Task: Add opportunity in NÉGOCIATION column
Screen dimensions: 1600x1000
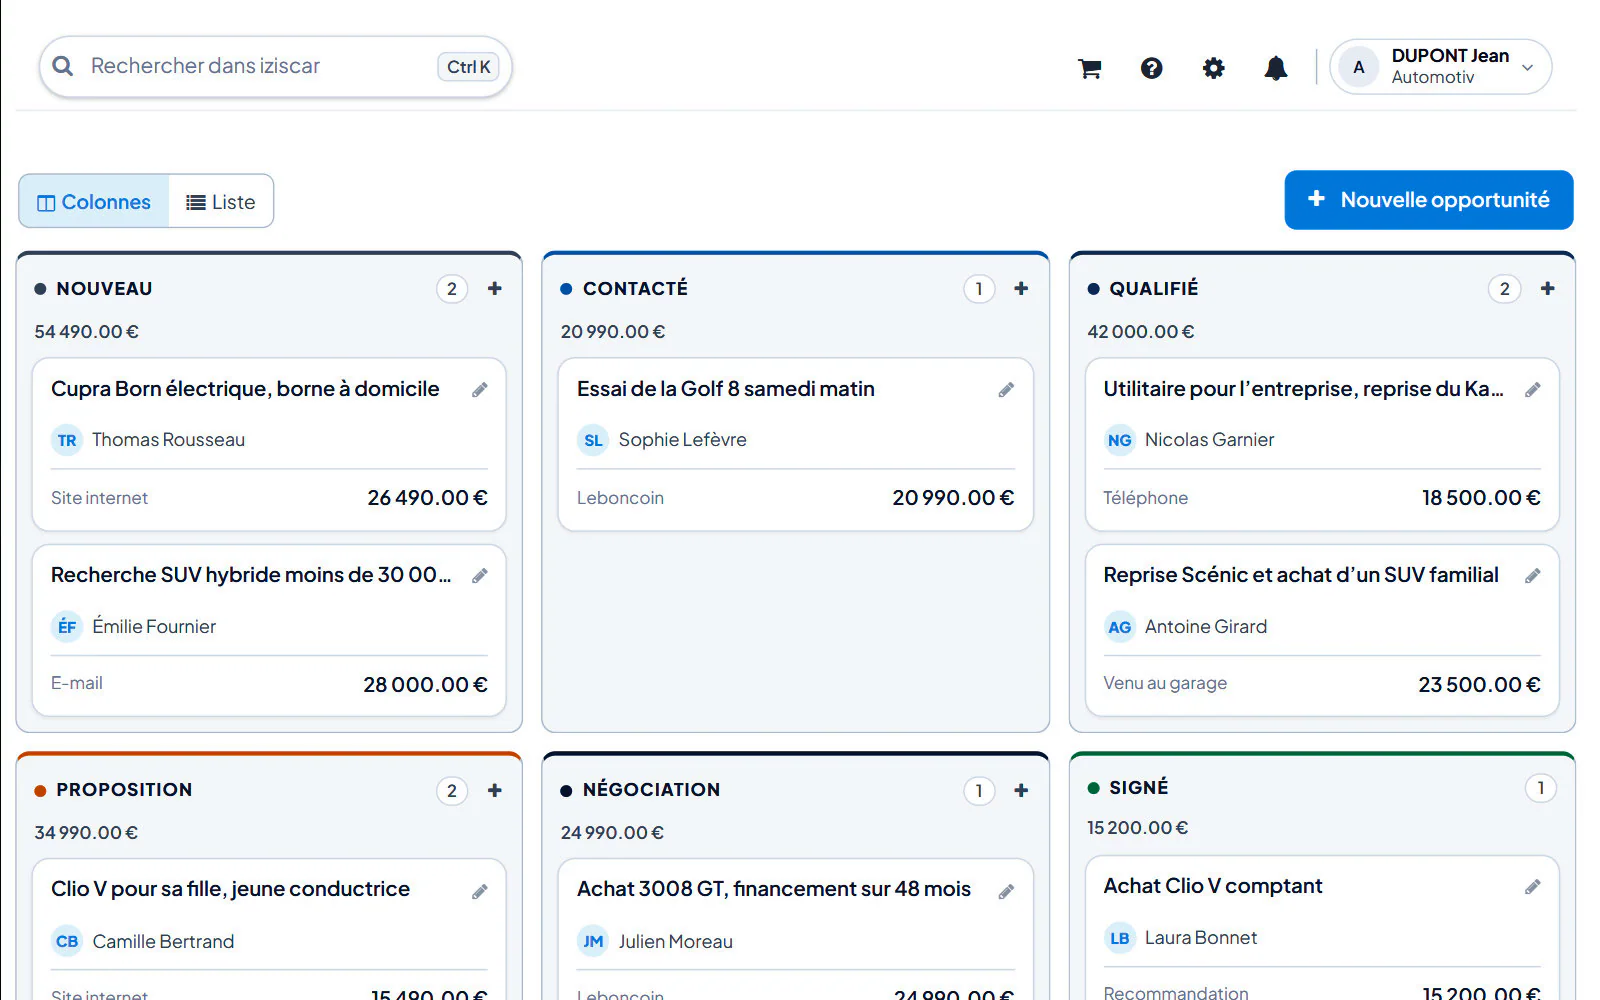Action: (x=1021, y=791)
